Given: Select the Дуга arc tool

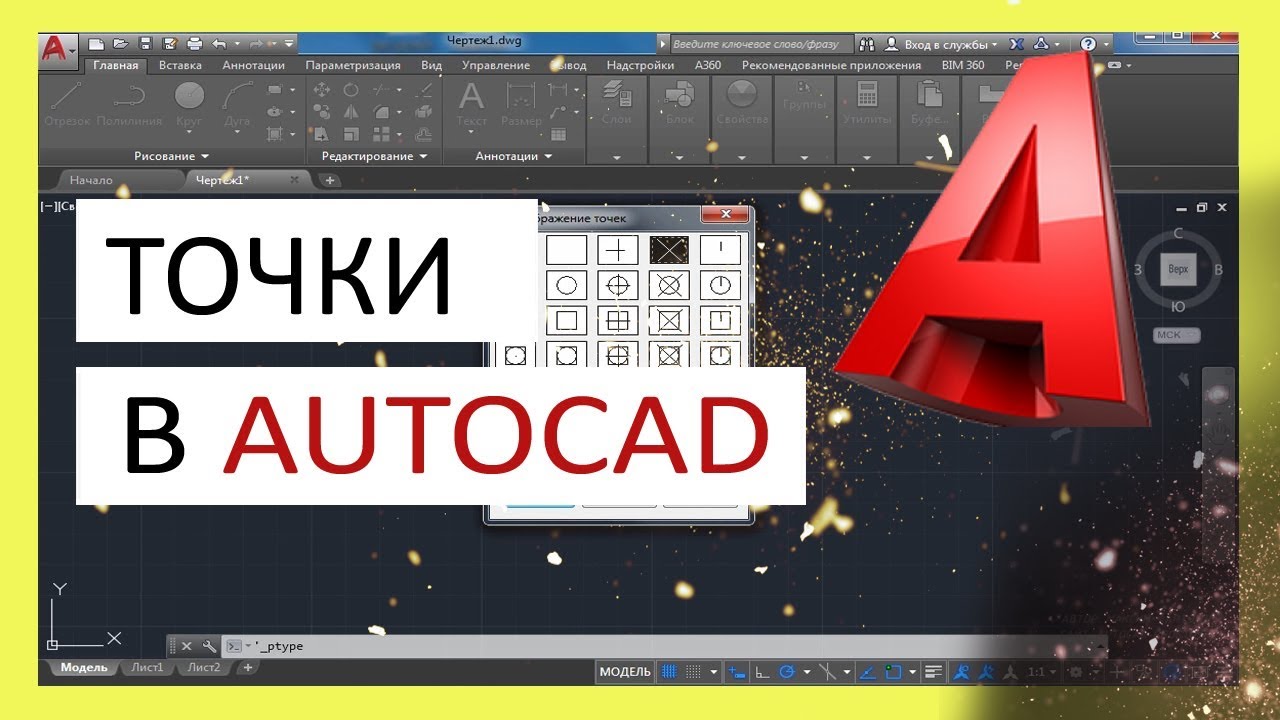Looking at the screenshot, I should (237, 104).
